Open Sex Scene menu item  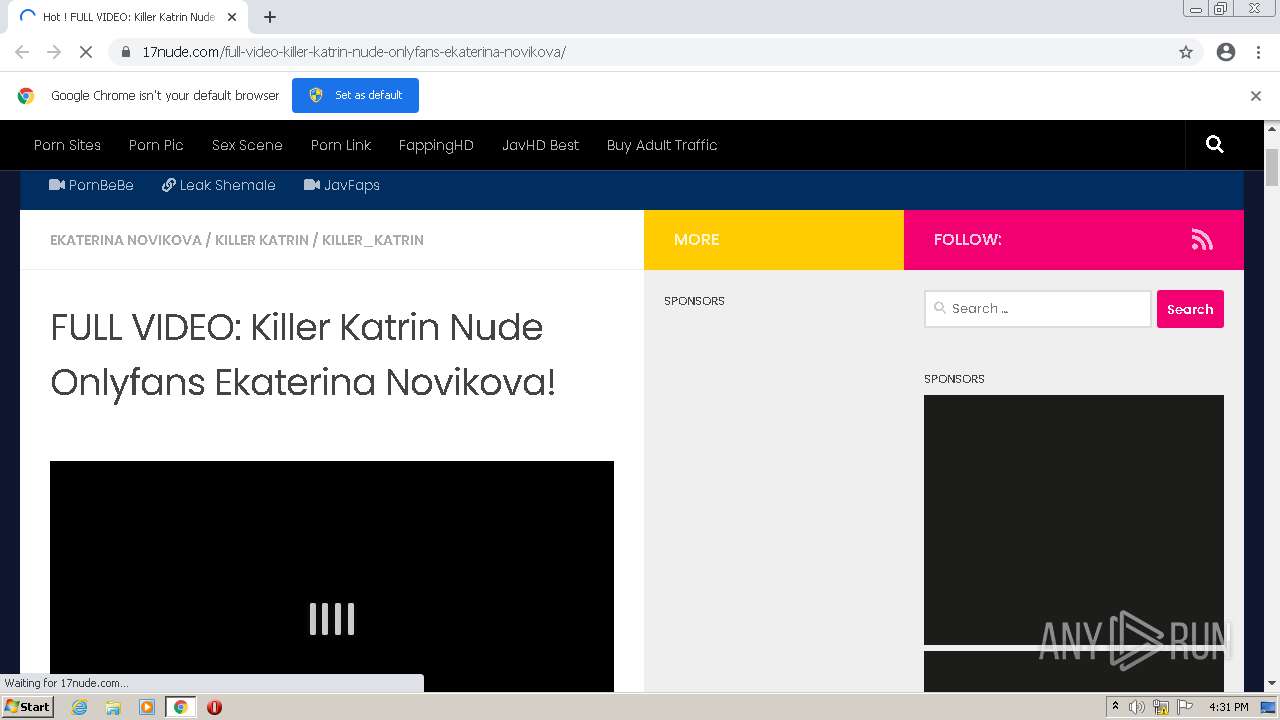247,145
